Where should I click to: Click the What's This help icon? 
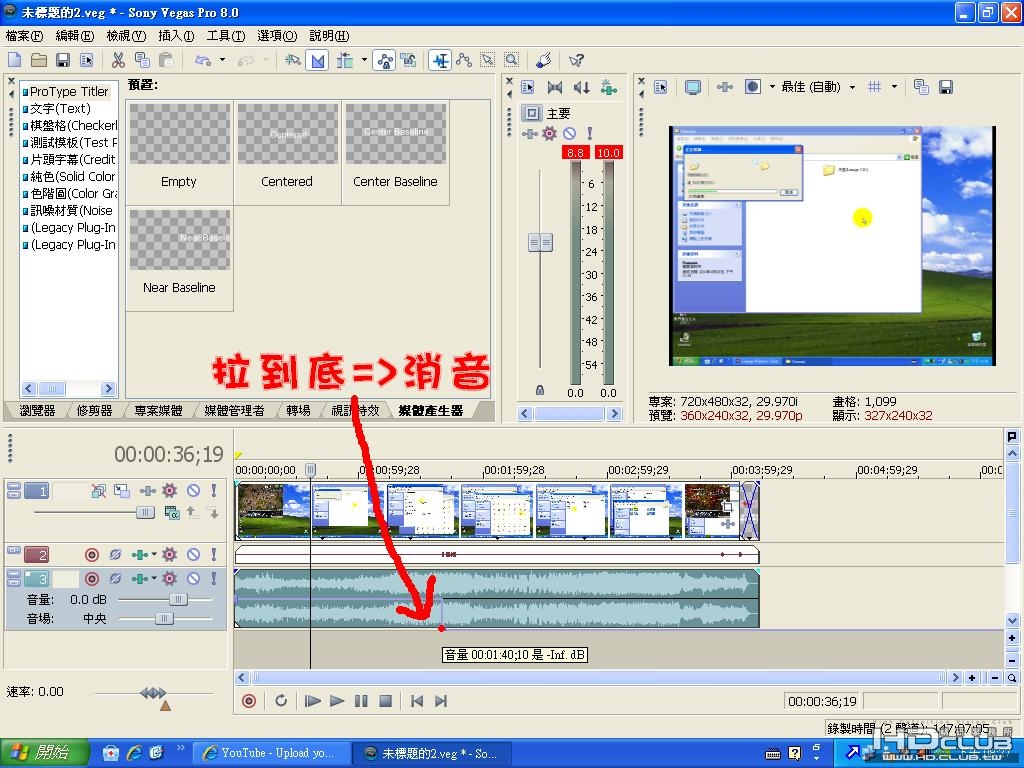pos(576,60)
